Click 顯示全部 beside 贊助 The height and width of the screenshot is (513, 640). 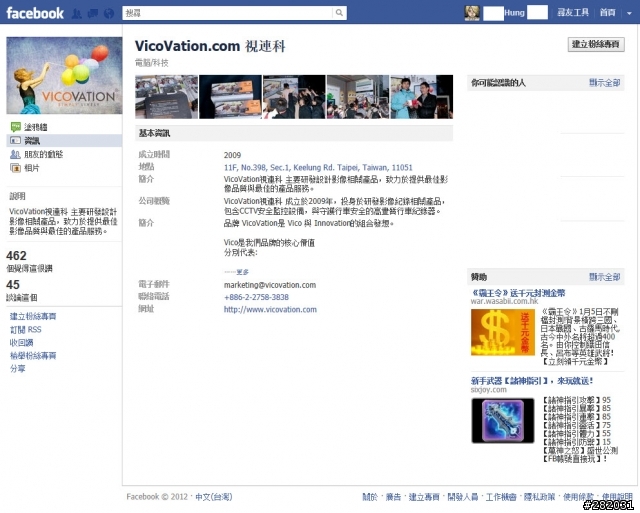coord(604,277)
